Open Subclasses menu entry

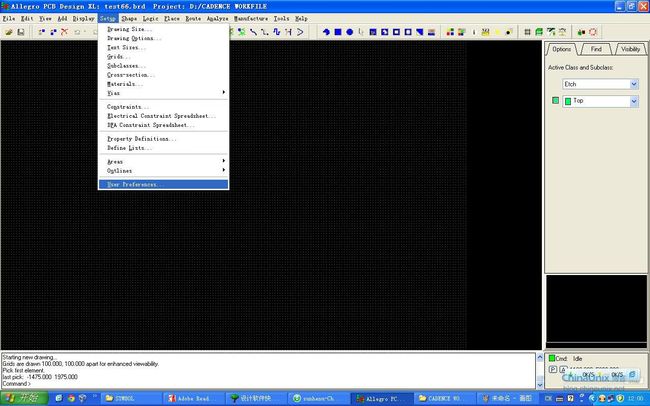coord(163,66)
